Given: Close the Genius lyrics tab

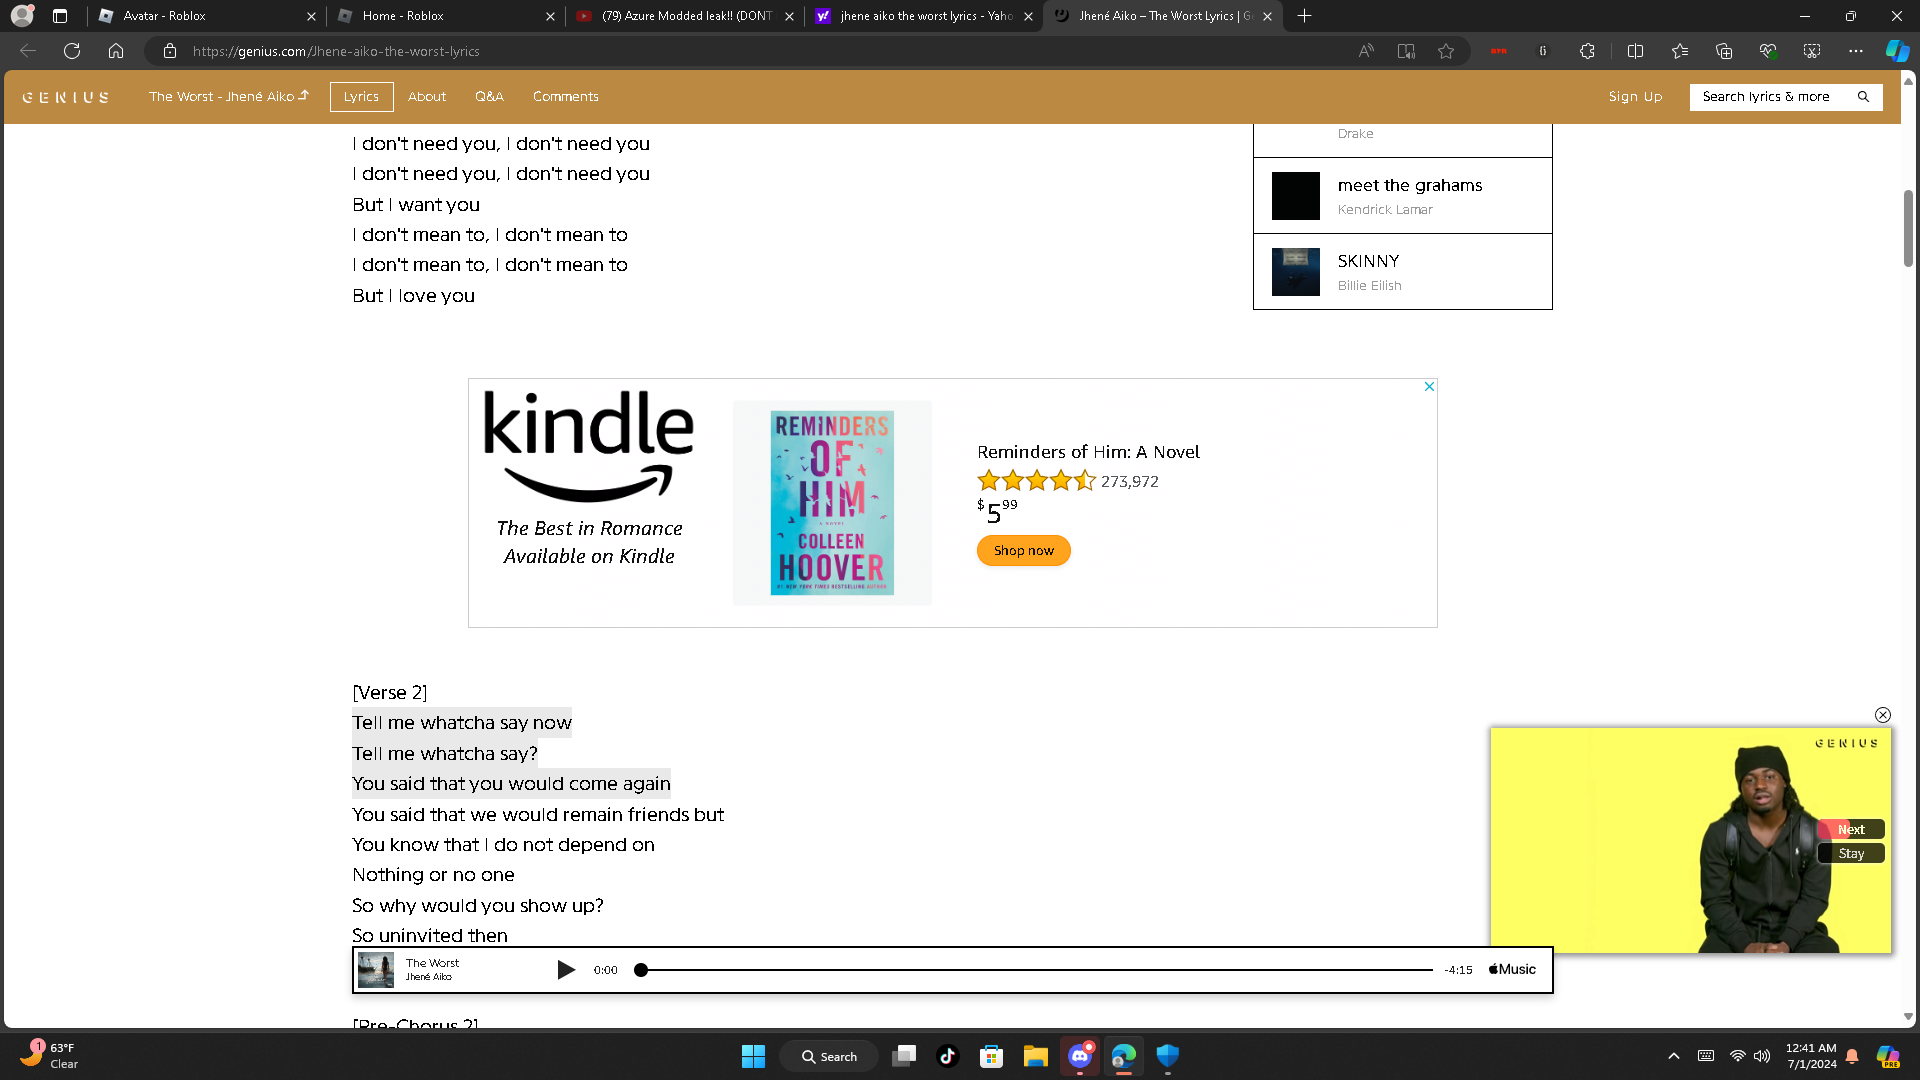Looking at the screenshot, I should point(1267,16).
